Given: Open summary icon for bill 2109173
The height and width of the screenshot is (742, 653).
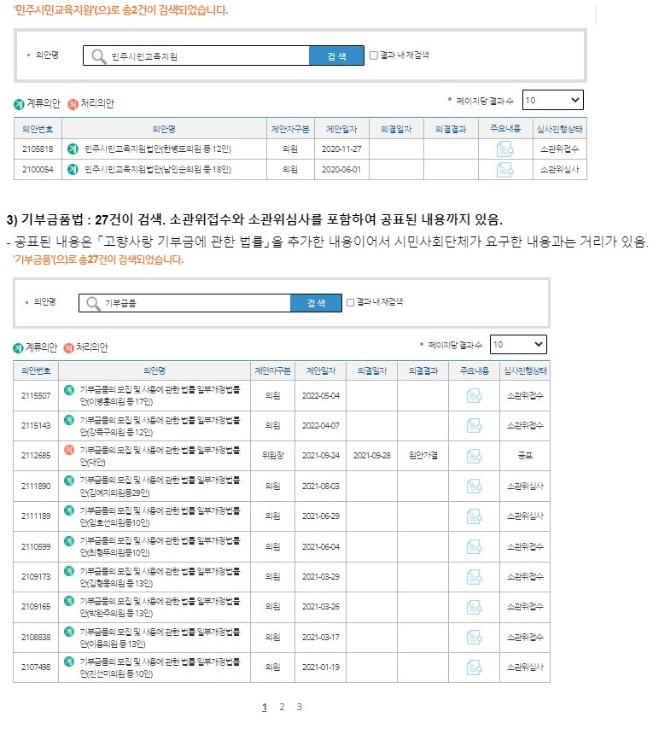Looking at the screenshot, I should 474,577.
